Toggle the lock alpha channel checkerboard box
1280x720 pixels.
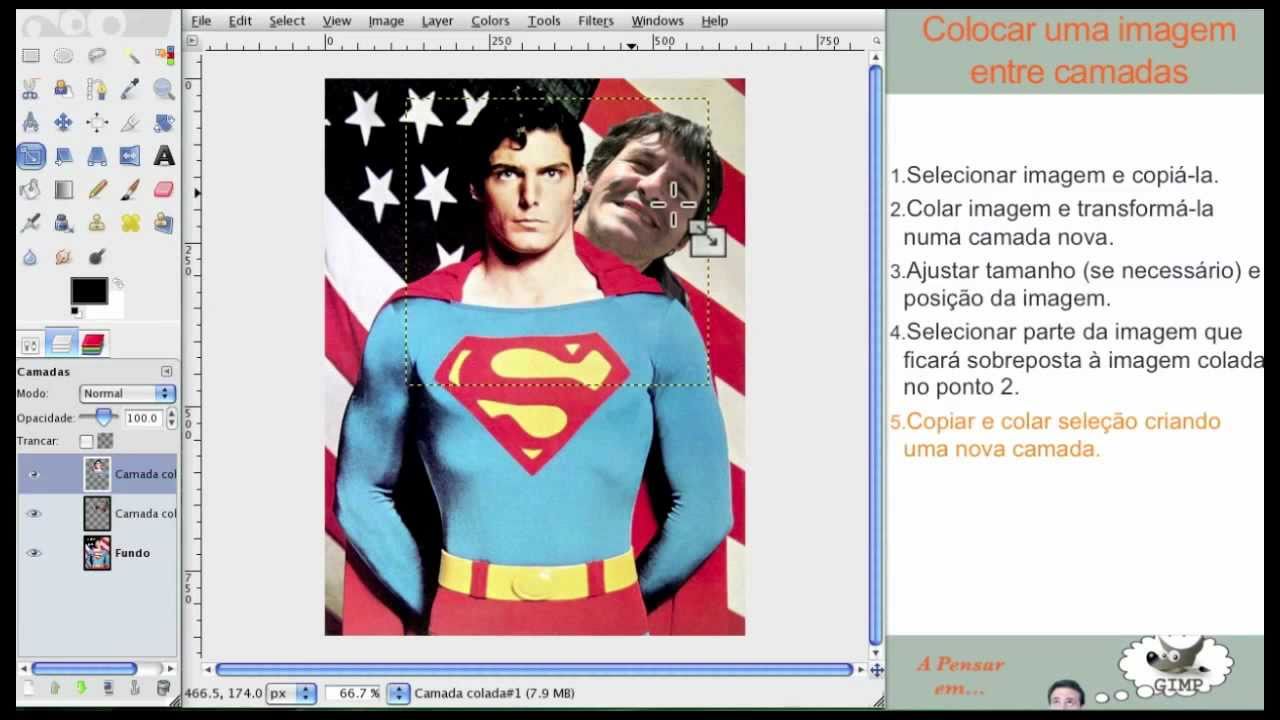(105, 441)
